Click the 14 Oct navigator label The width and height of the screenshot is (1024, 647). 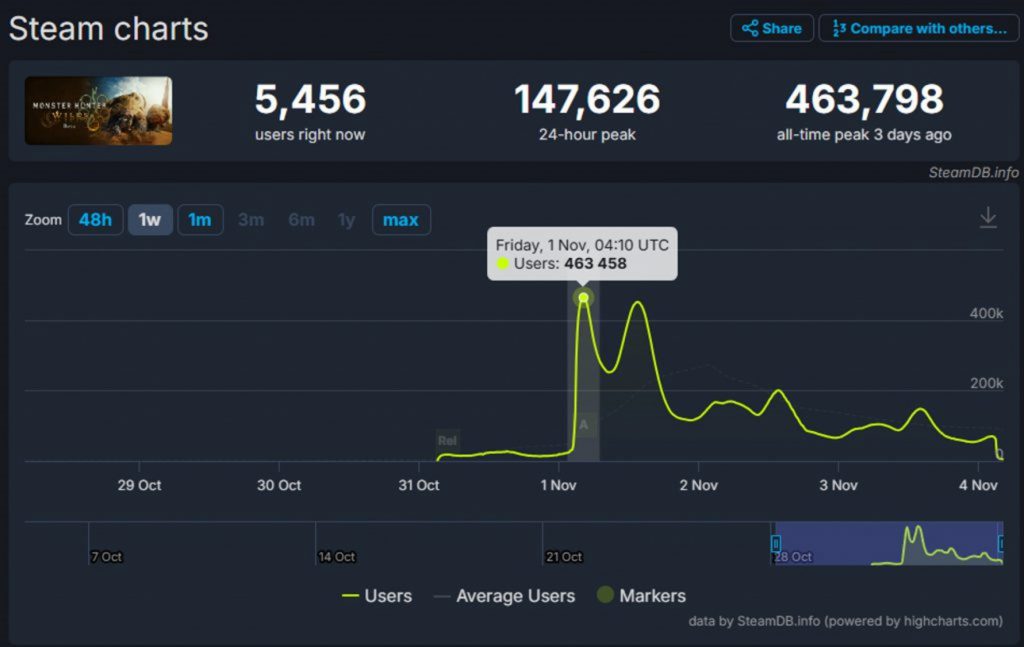[x=336, y=557]
